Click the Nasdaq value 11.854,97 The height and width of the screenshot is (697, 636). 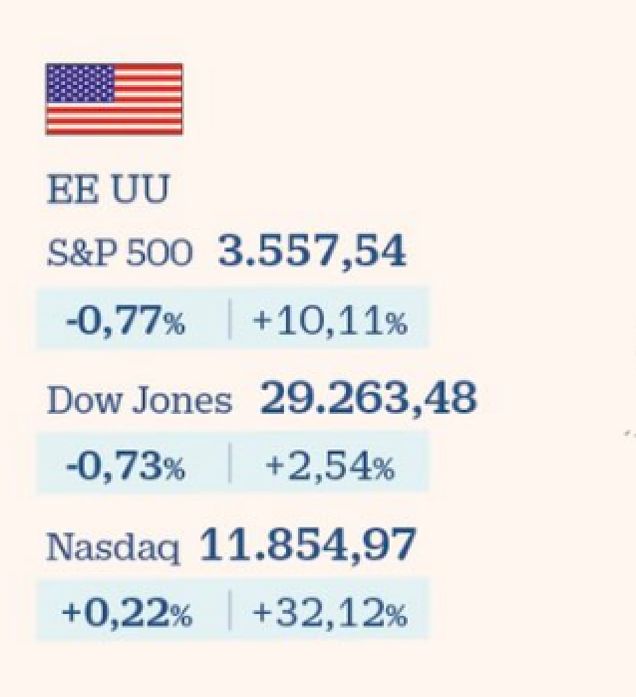tap(308, 545)
